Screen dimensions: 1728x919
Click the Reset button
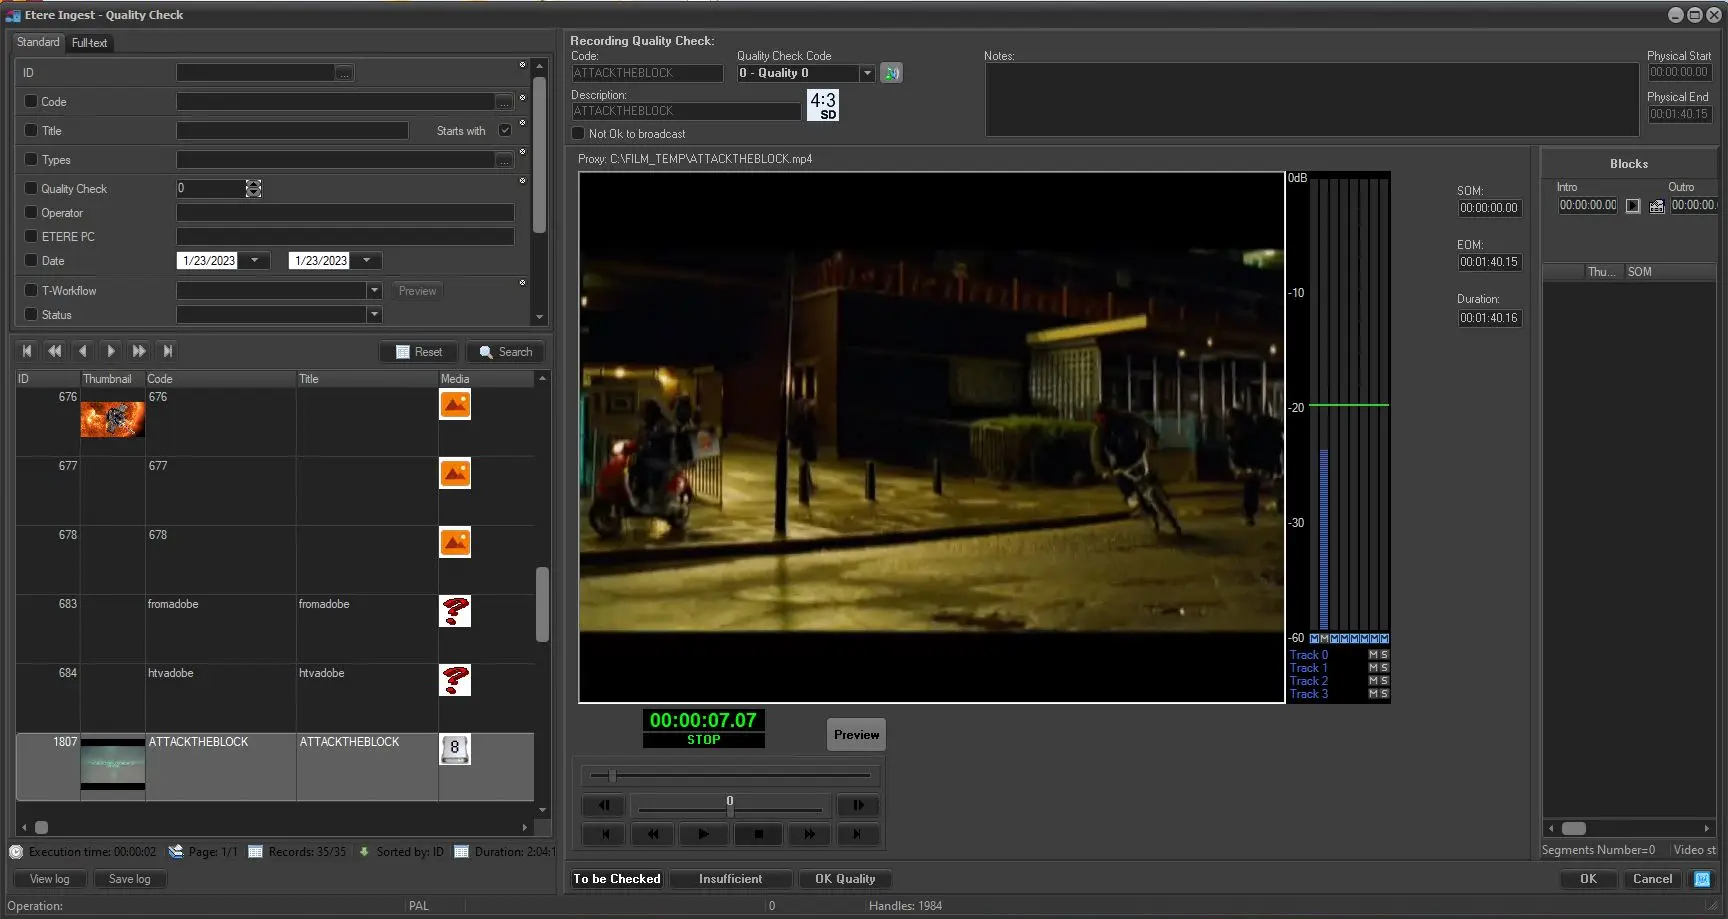pyautogui.click(x=418, y=352)
